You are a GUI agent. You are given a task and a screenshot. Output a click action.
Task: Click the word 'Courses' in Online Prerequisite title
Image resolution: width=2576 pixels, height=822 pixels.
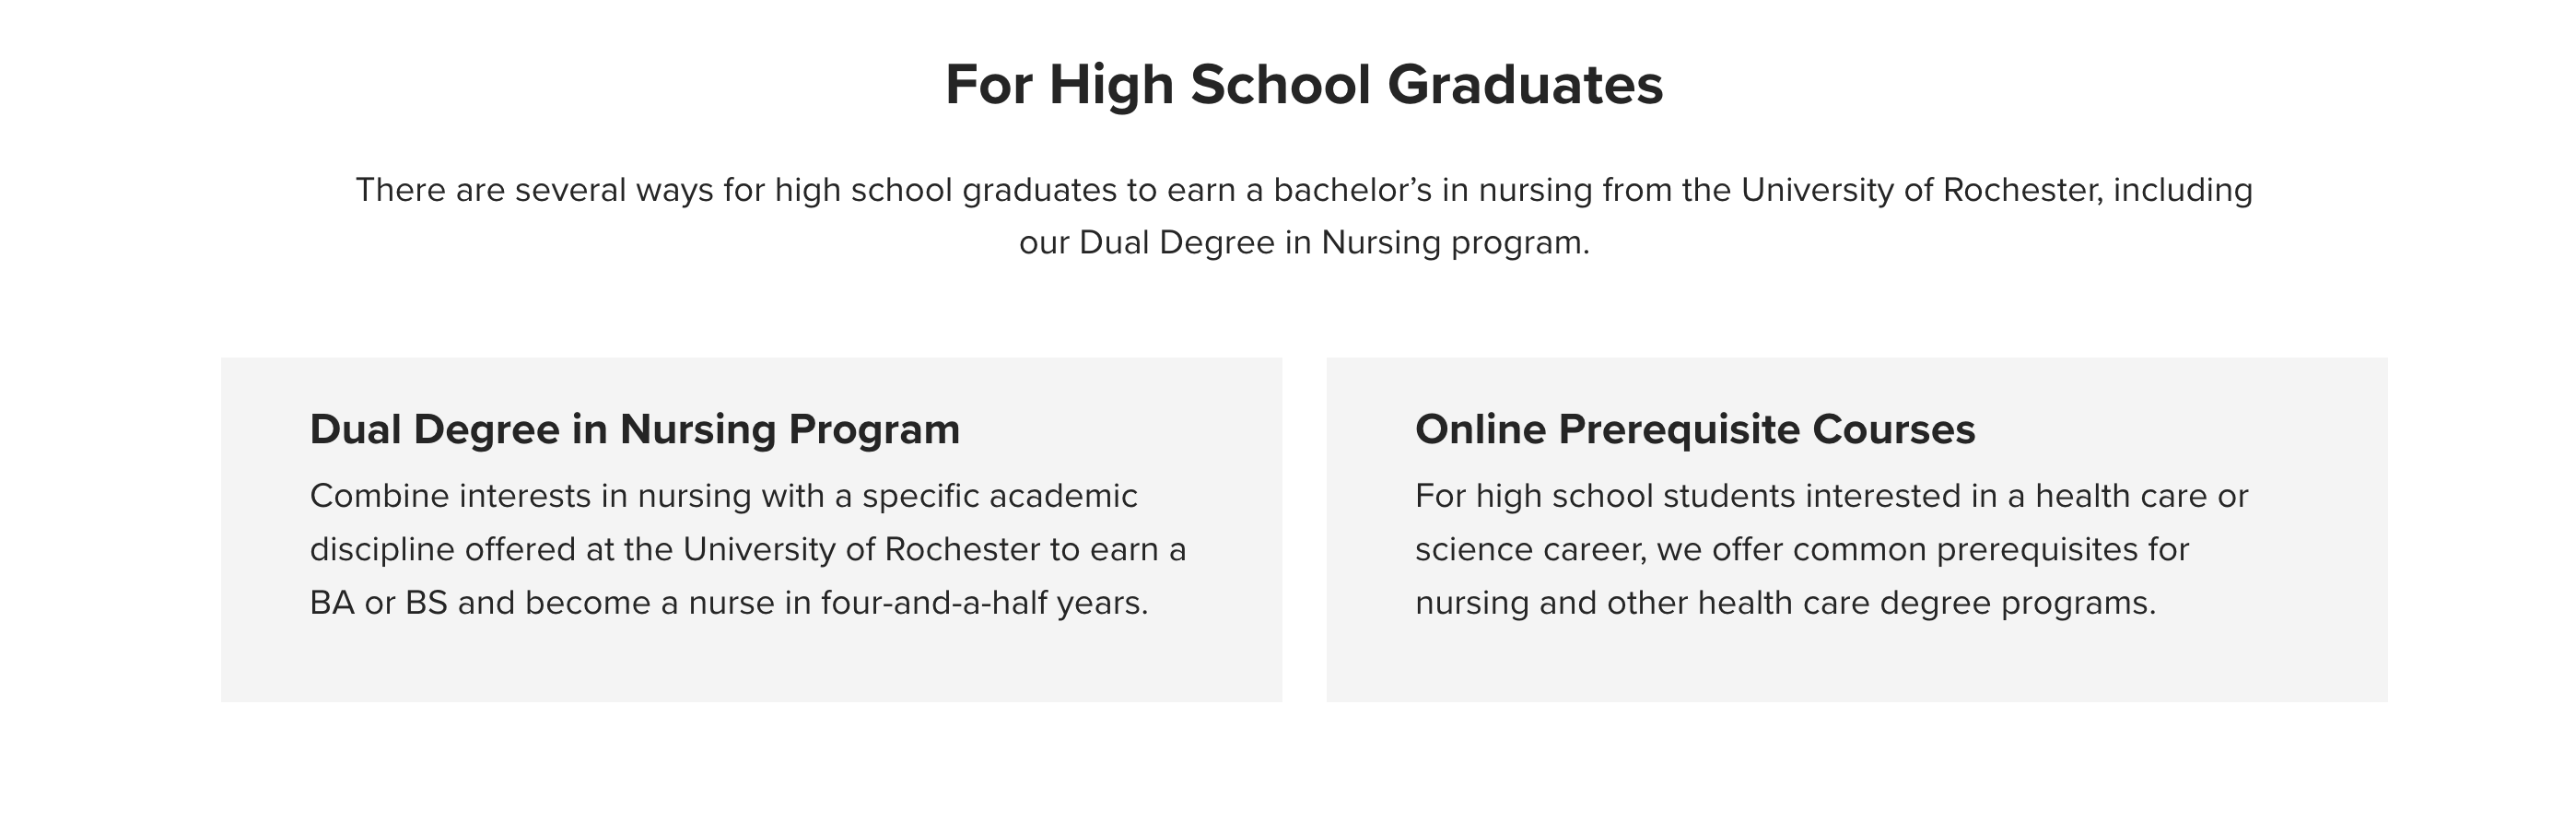click(1893, 430)
